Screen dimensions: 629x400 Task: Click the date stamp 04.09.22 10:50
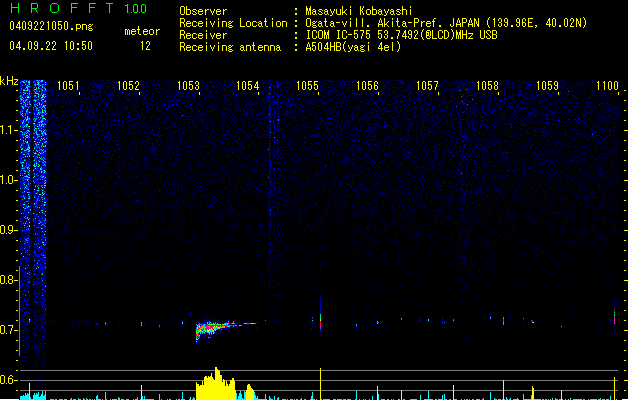pyautogui.click(x=51, y=46)
